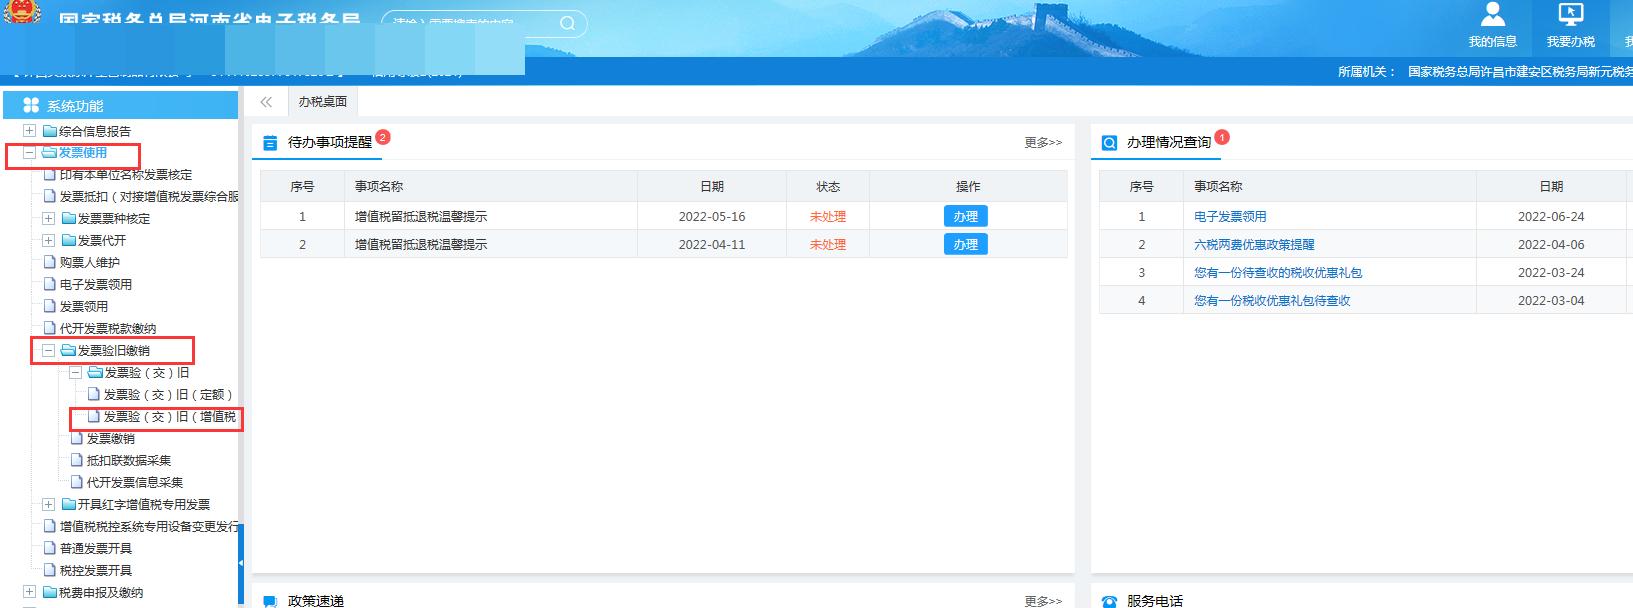Expand 税费申报及缴纳 node
The height and width of the screenshot is (608, 1633).
(29, 593)
